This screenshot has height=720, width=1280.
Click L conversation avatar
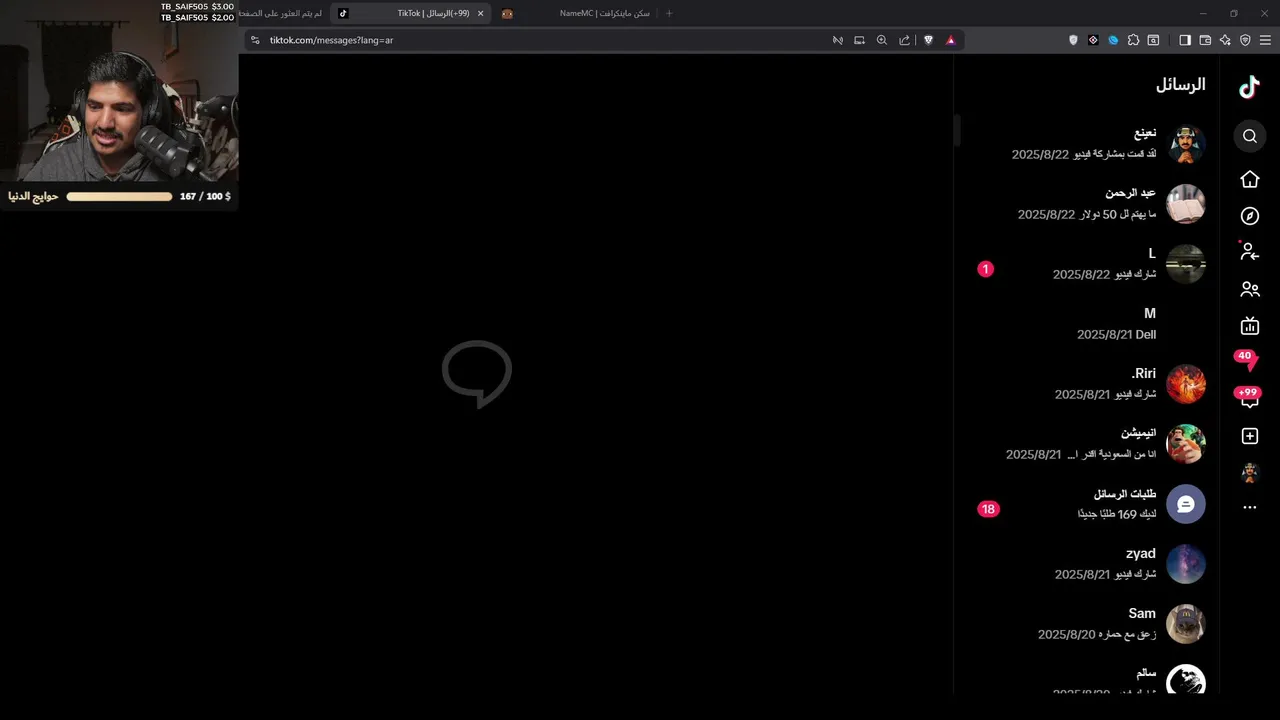(x=1186, y=264)
